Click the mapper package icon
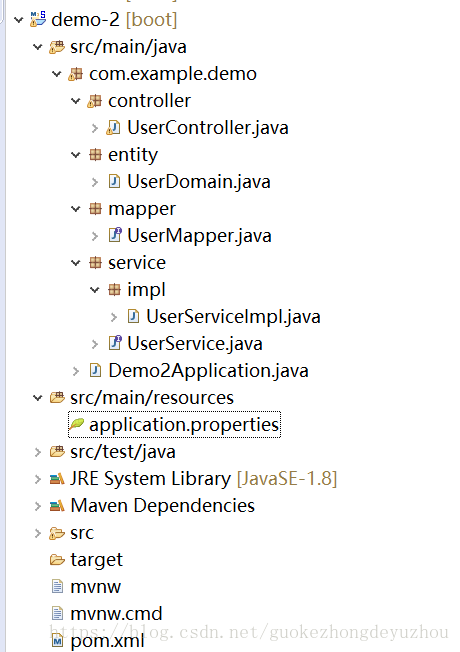460x652 pixels. [95, 209]
